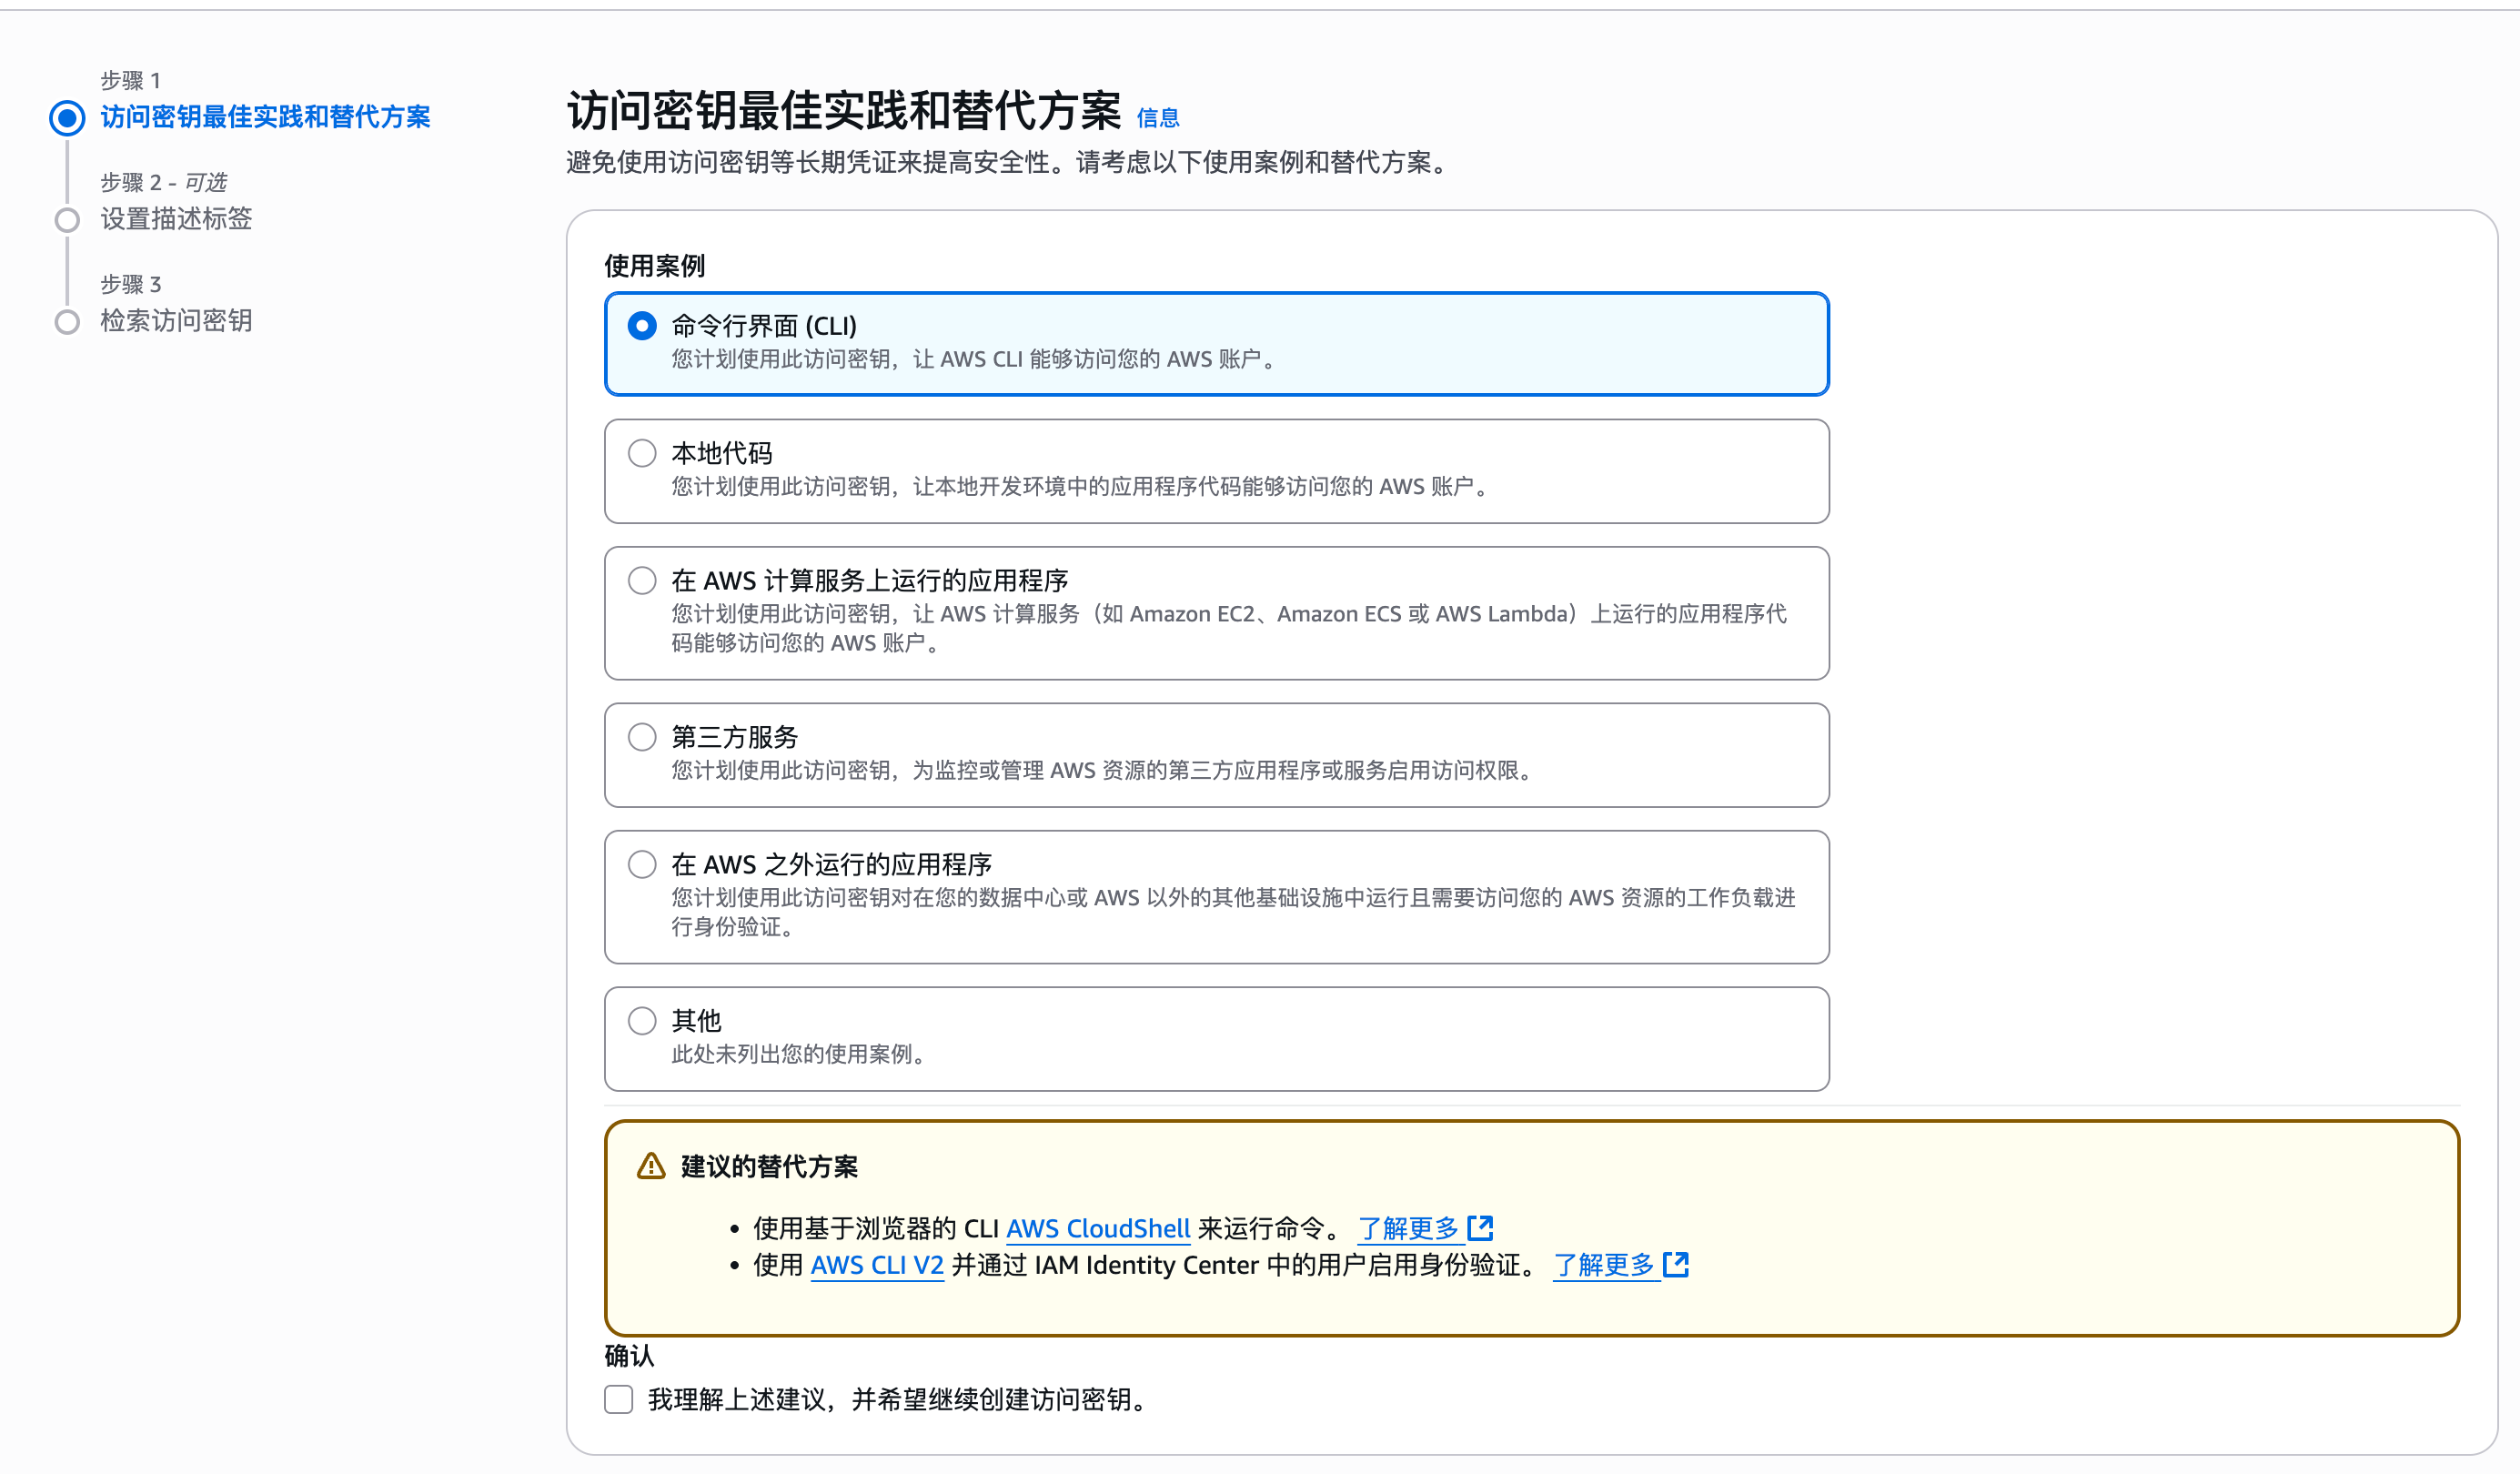Click step 1 indicator circle in wizard sidebar
The width and height of the screenshot is (2520, 1474).
[67, 118]
